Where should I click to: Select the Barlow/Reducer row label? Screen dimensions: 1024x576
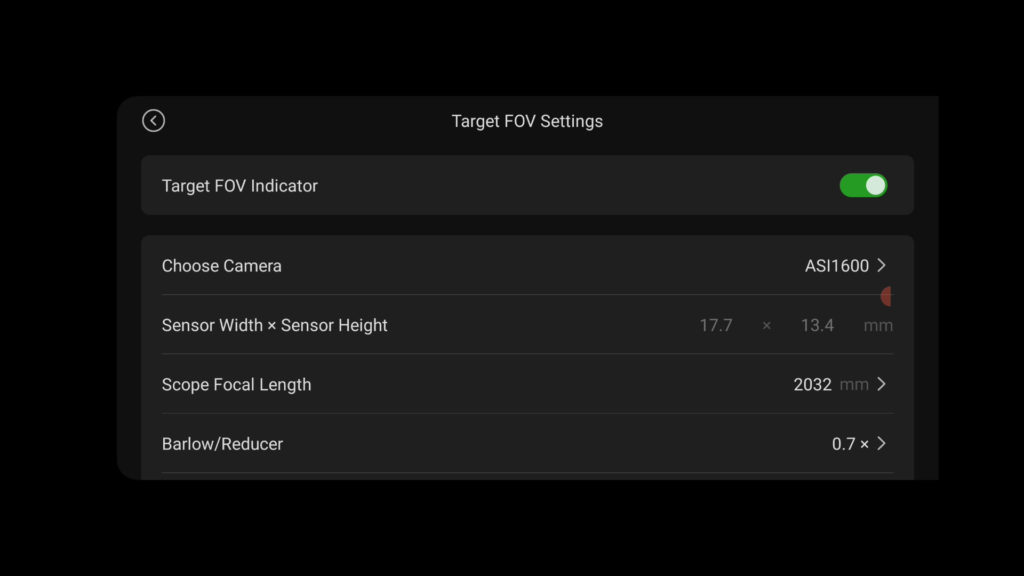tap(222, 444)
